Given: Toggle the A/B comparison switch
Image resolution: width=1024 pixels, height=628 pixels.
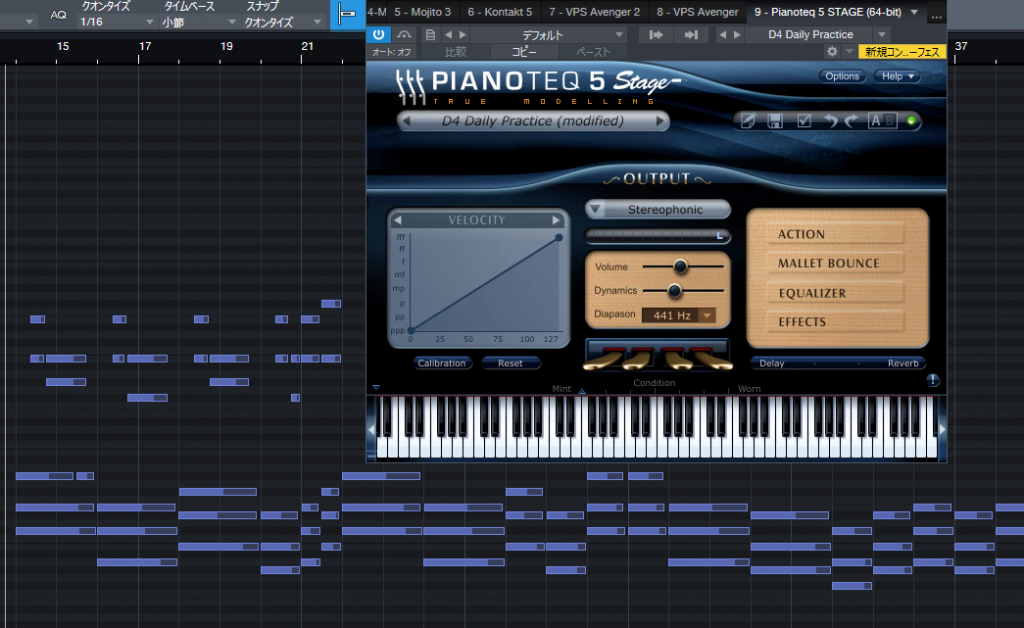Looking at the screenshot, I should pyautogui.click(x=882, y=121).
